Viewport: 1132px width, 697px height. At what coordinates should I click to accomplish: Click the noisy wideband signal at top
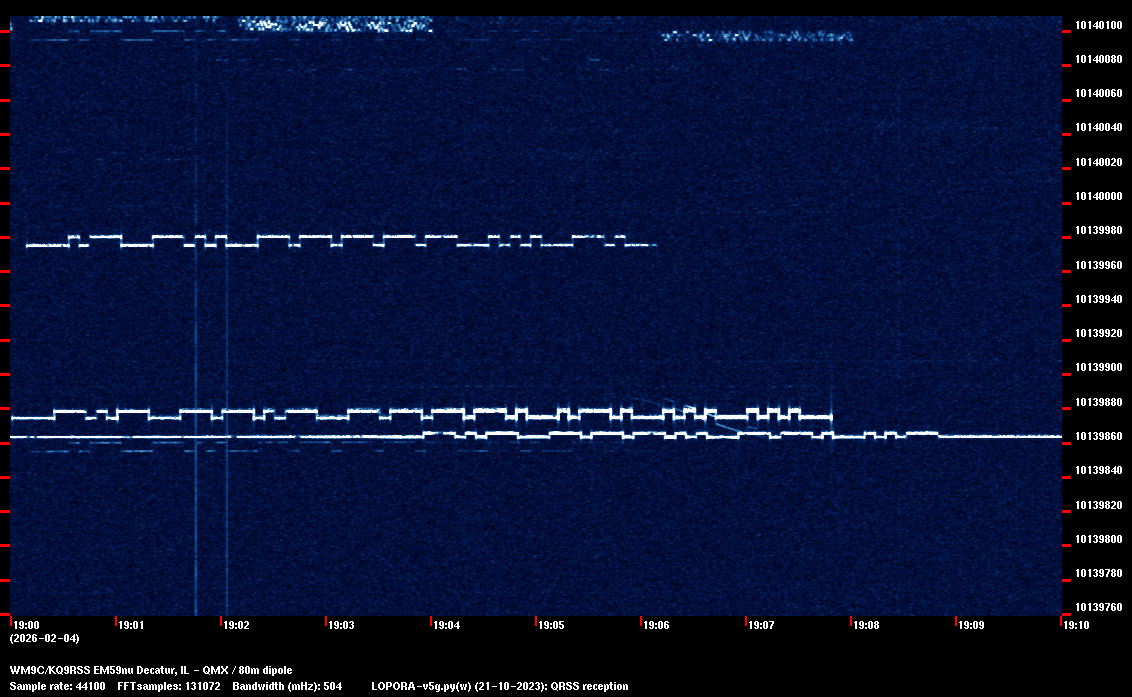(x=335, y=24)
